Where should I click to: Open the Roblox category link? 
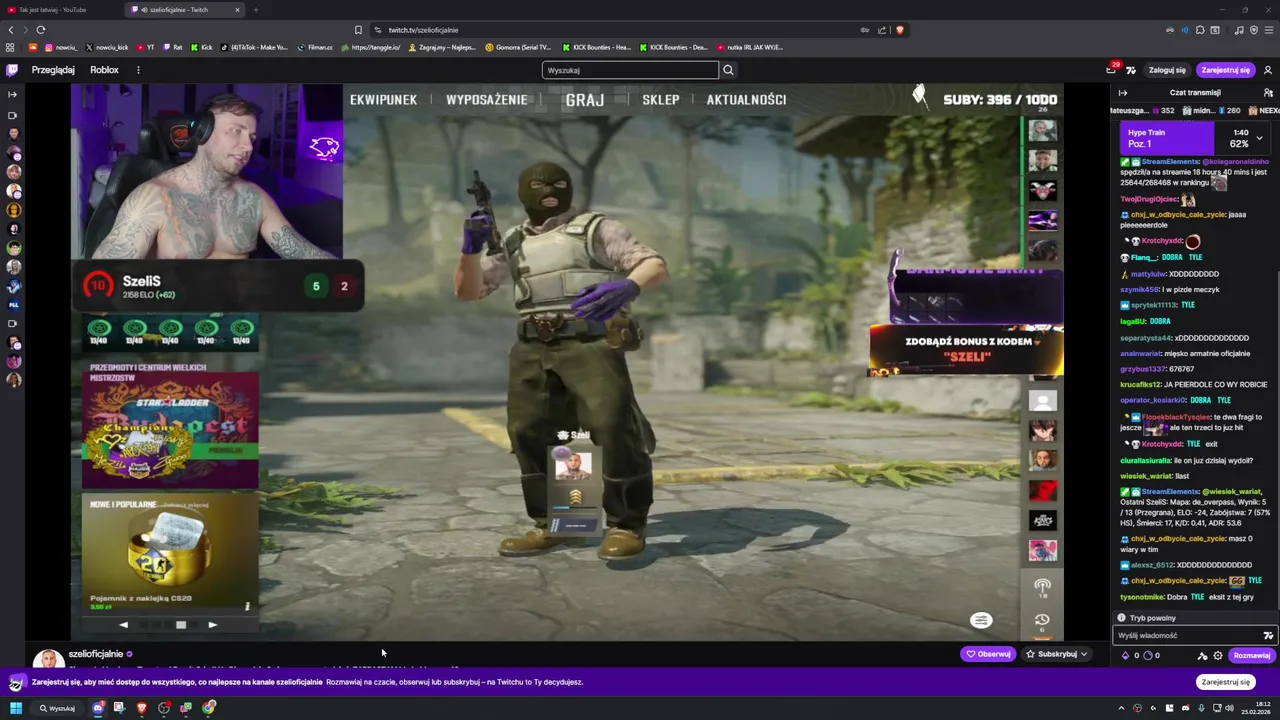point(104,70)
